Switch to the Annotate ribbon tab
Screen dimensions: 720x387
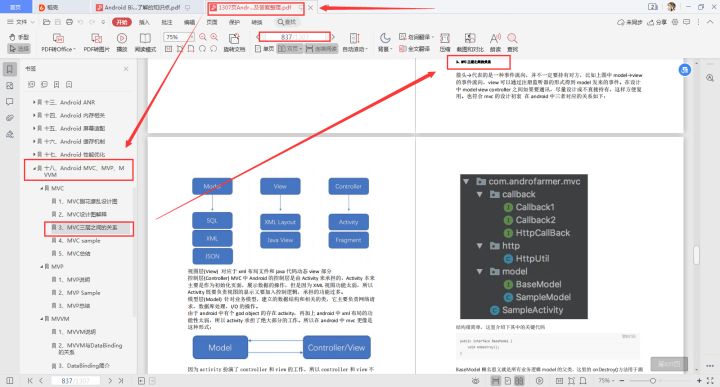pyautogui.click(x=167, y=22)
